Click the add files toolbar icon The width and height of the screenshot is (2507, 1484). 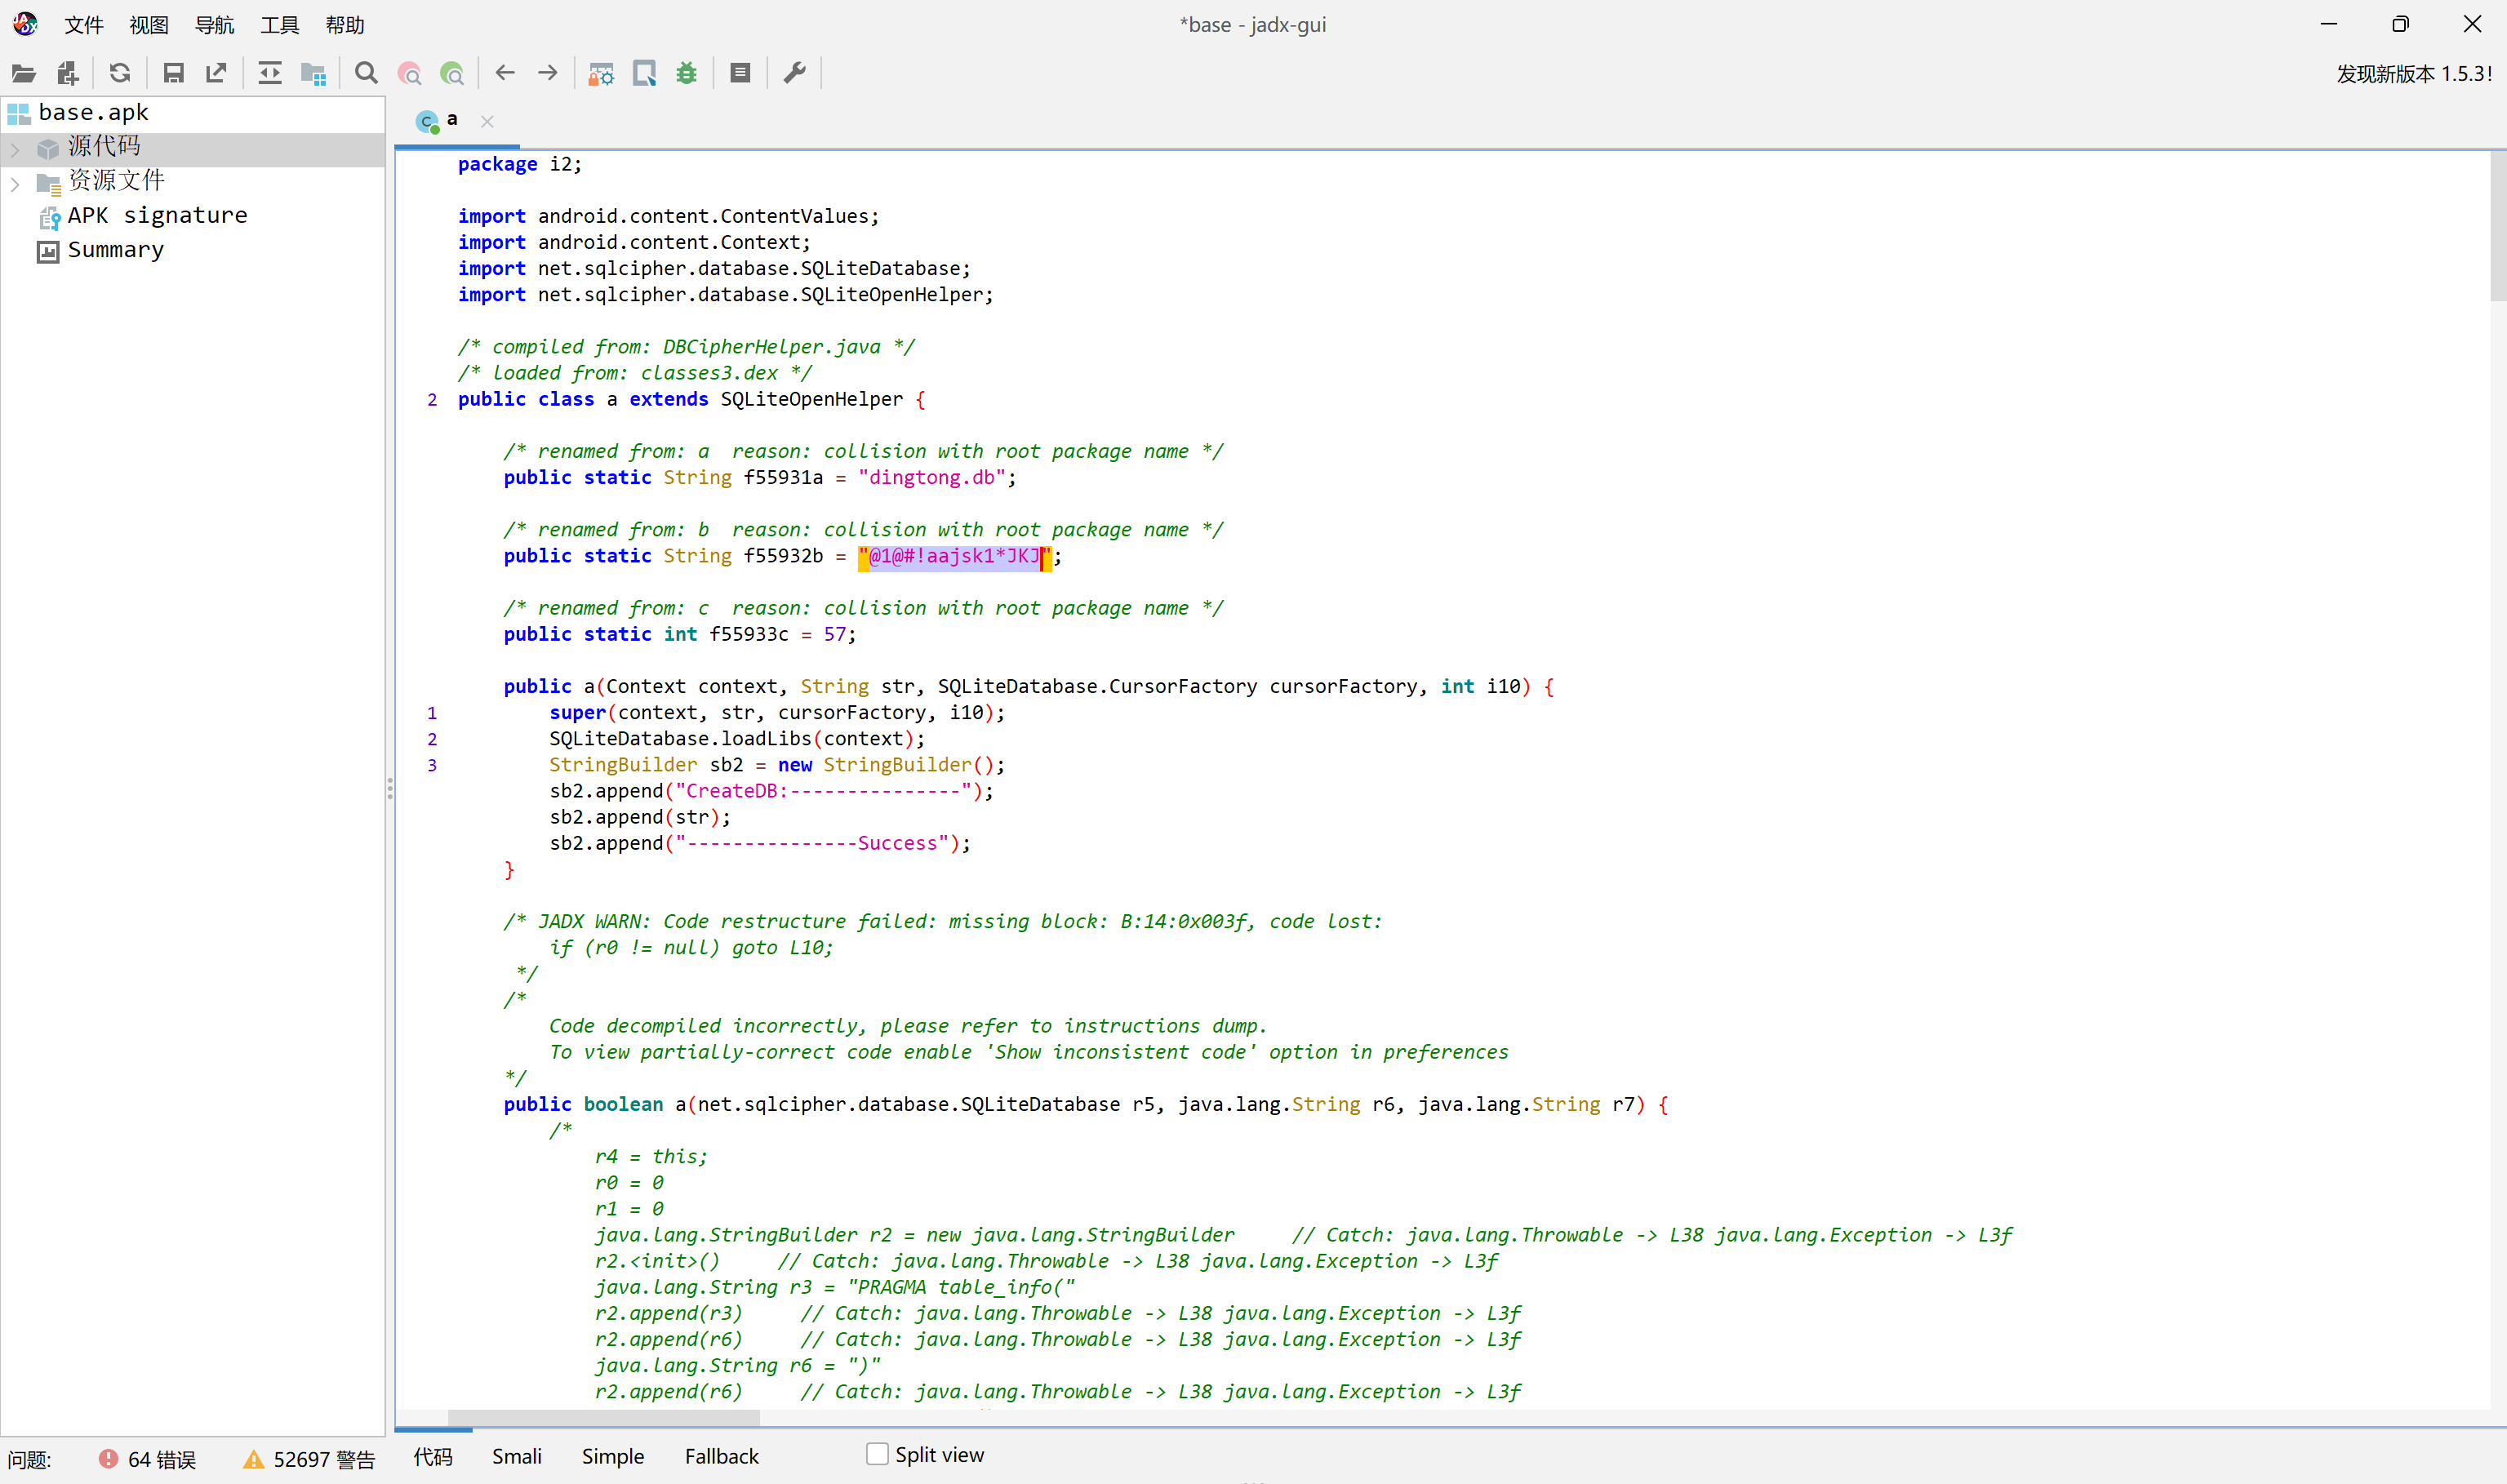point(67,73)
